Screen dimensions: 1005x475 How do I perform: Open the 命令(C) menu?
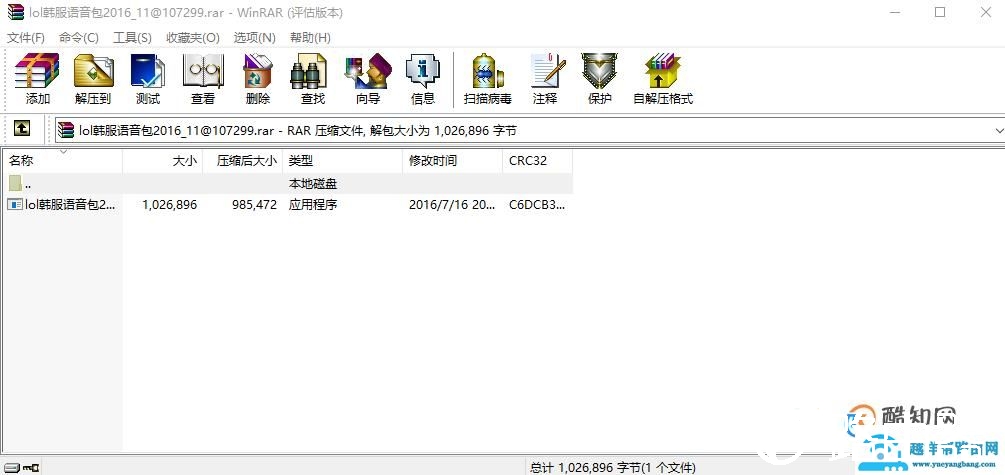coord(78,38)
